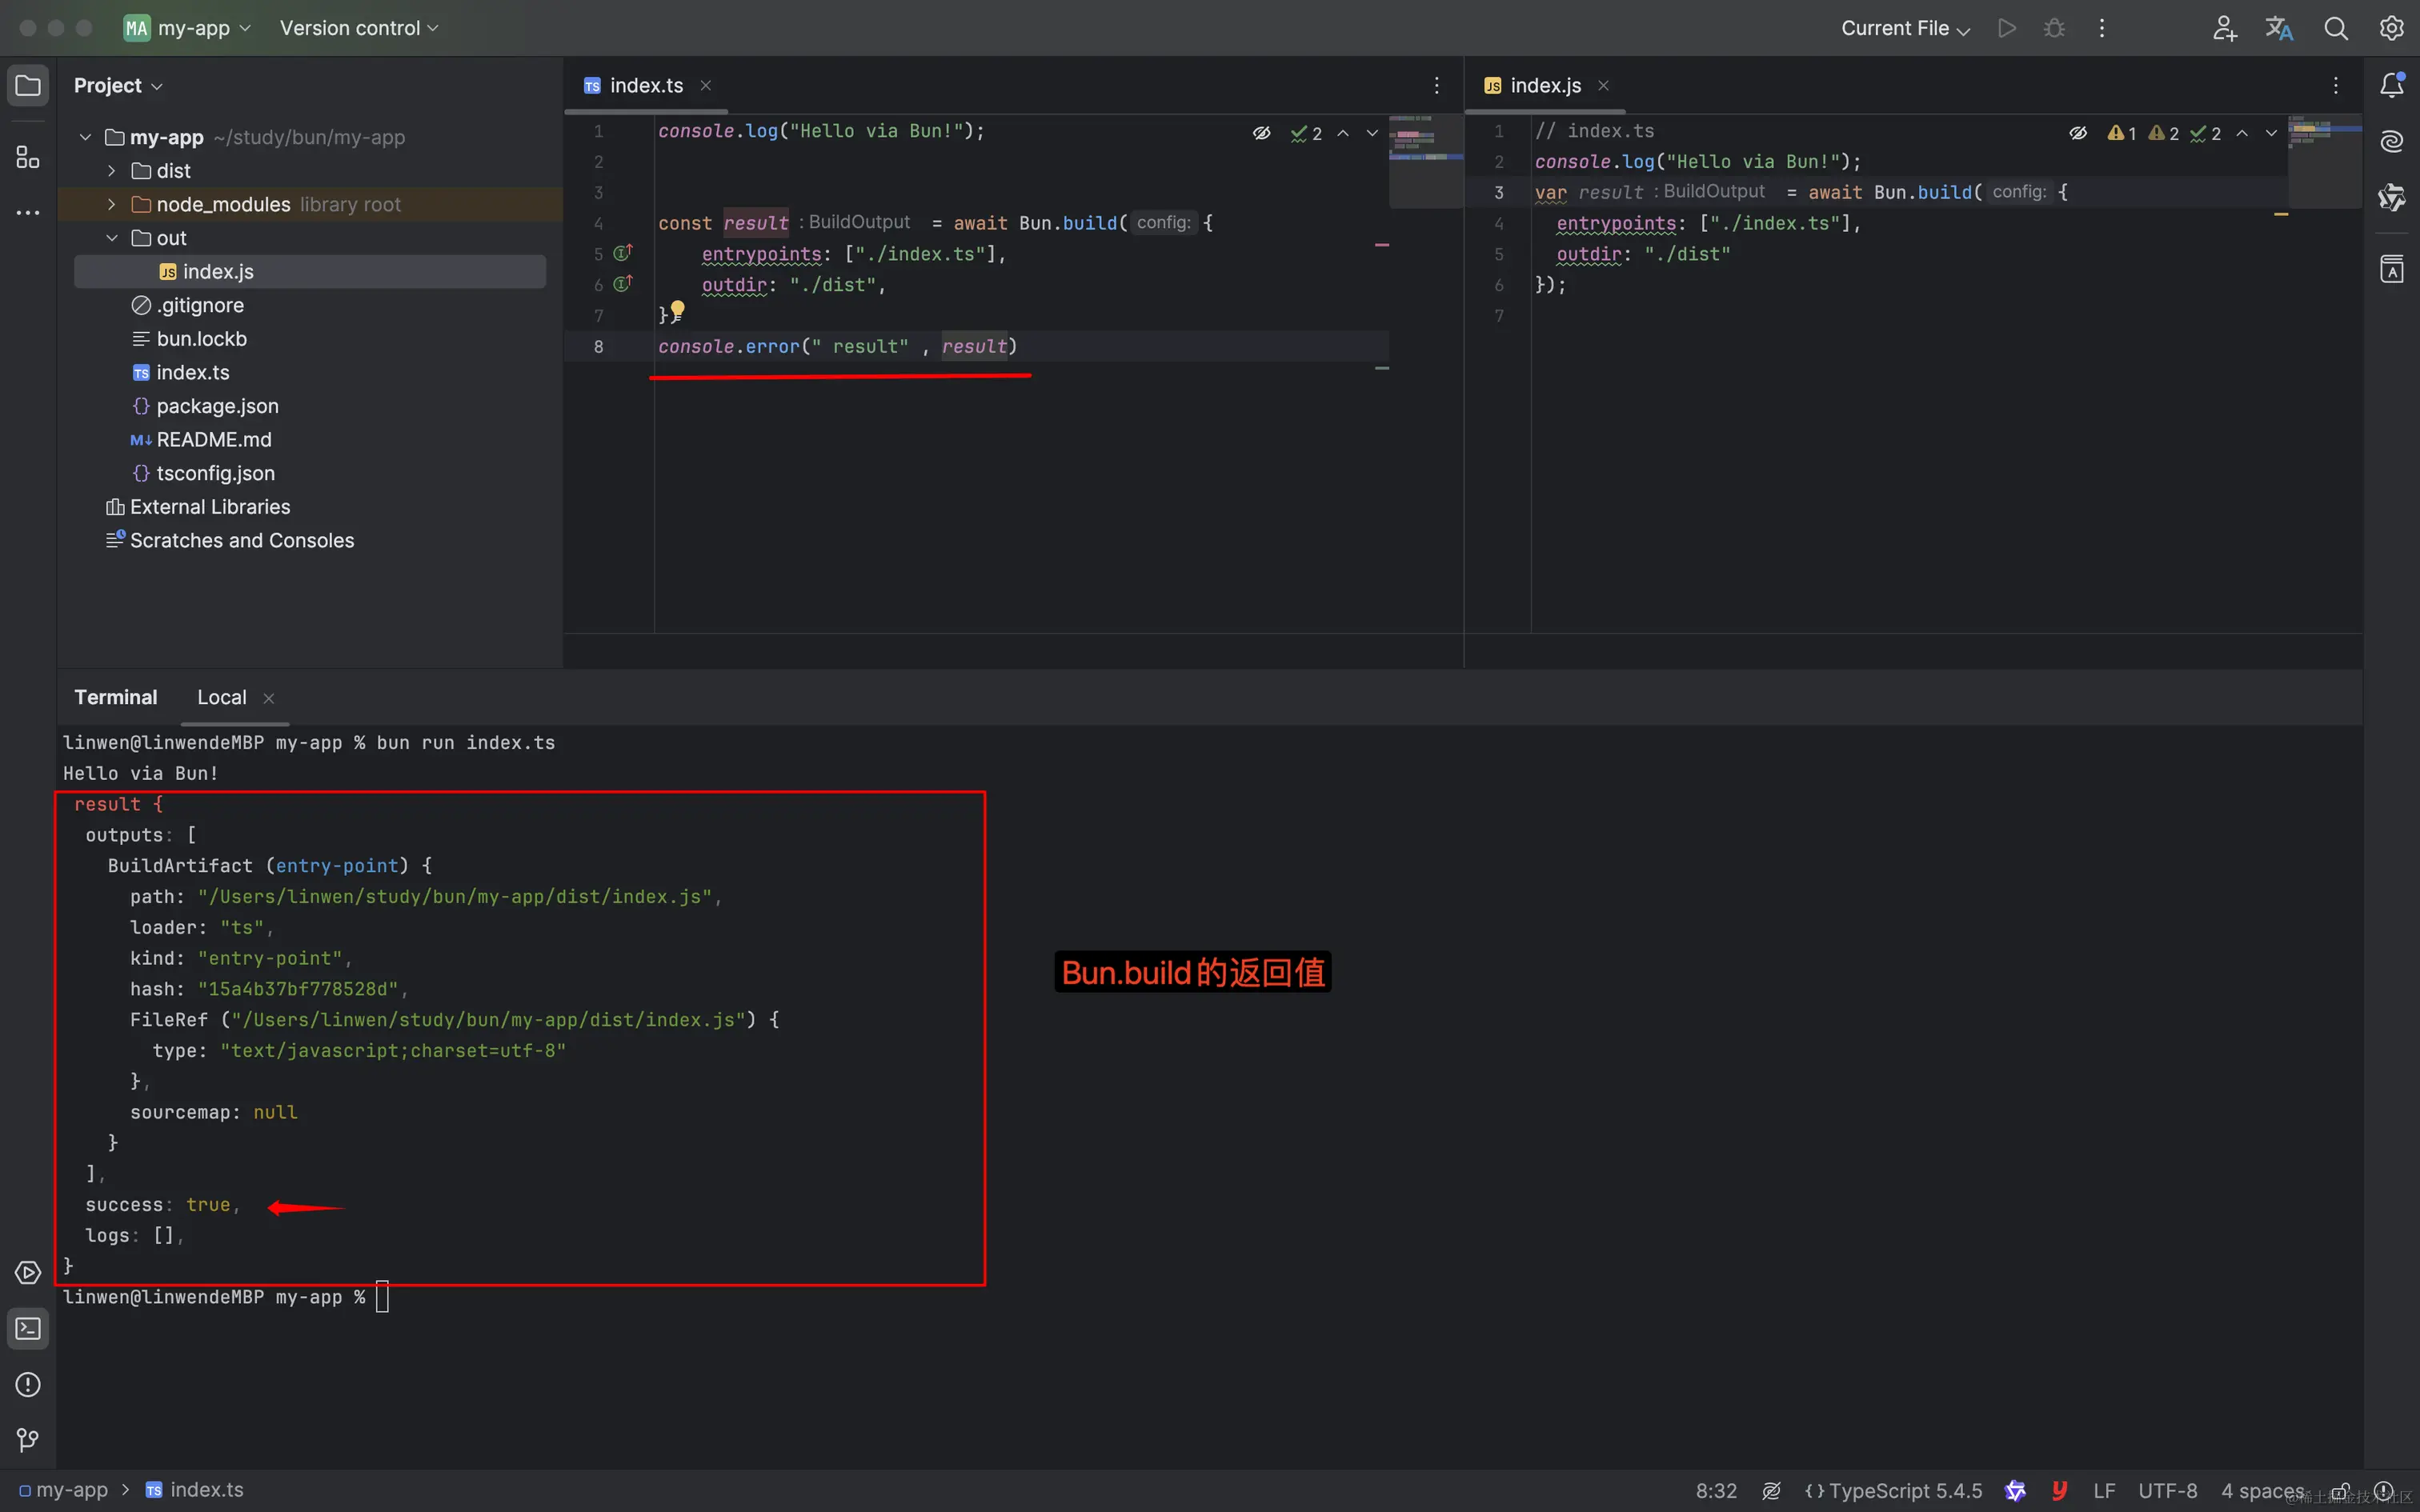Toggle reader mode eye in index.ts editor
The width and height of the screenshot is (2420, 1512).
click(1262, 133)
